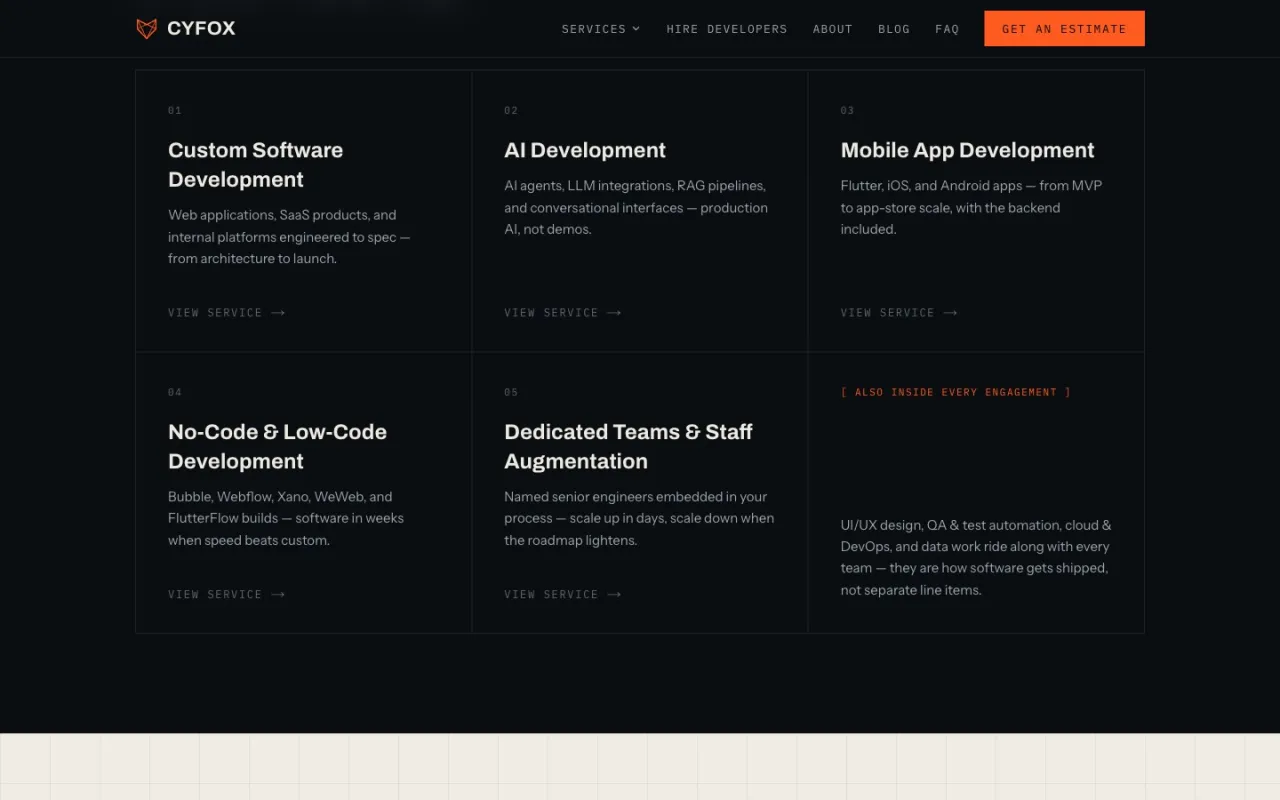Screen dimensions: 1280x800
Task: Open Dedicated Teams & Staff Augmentation heading
Action: click(628, 447)
